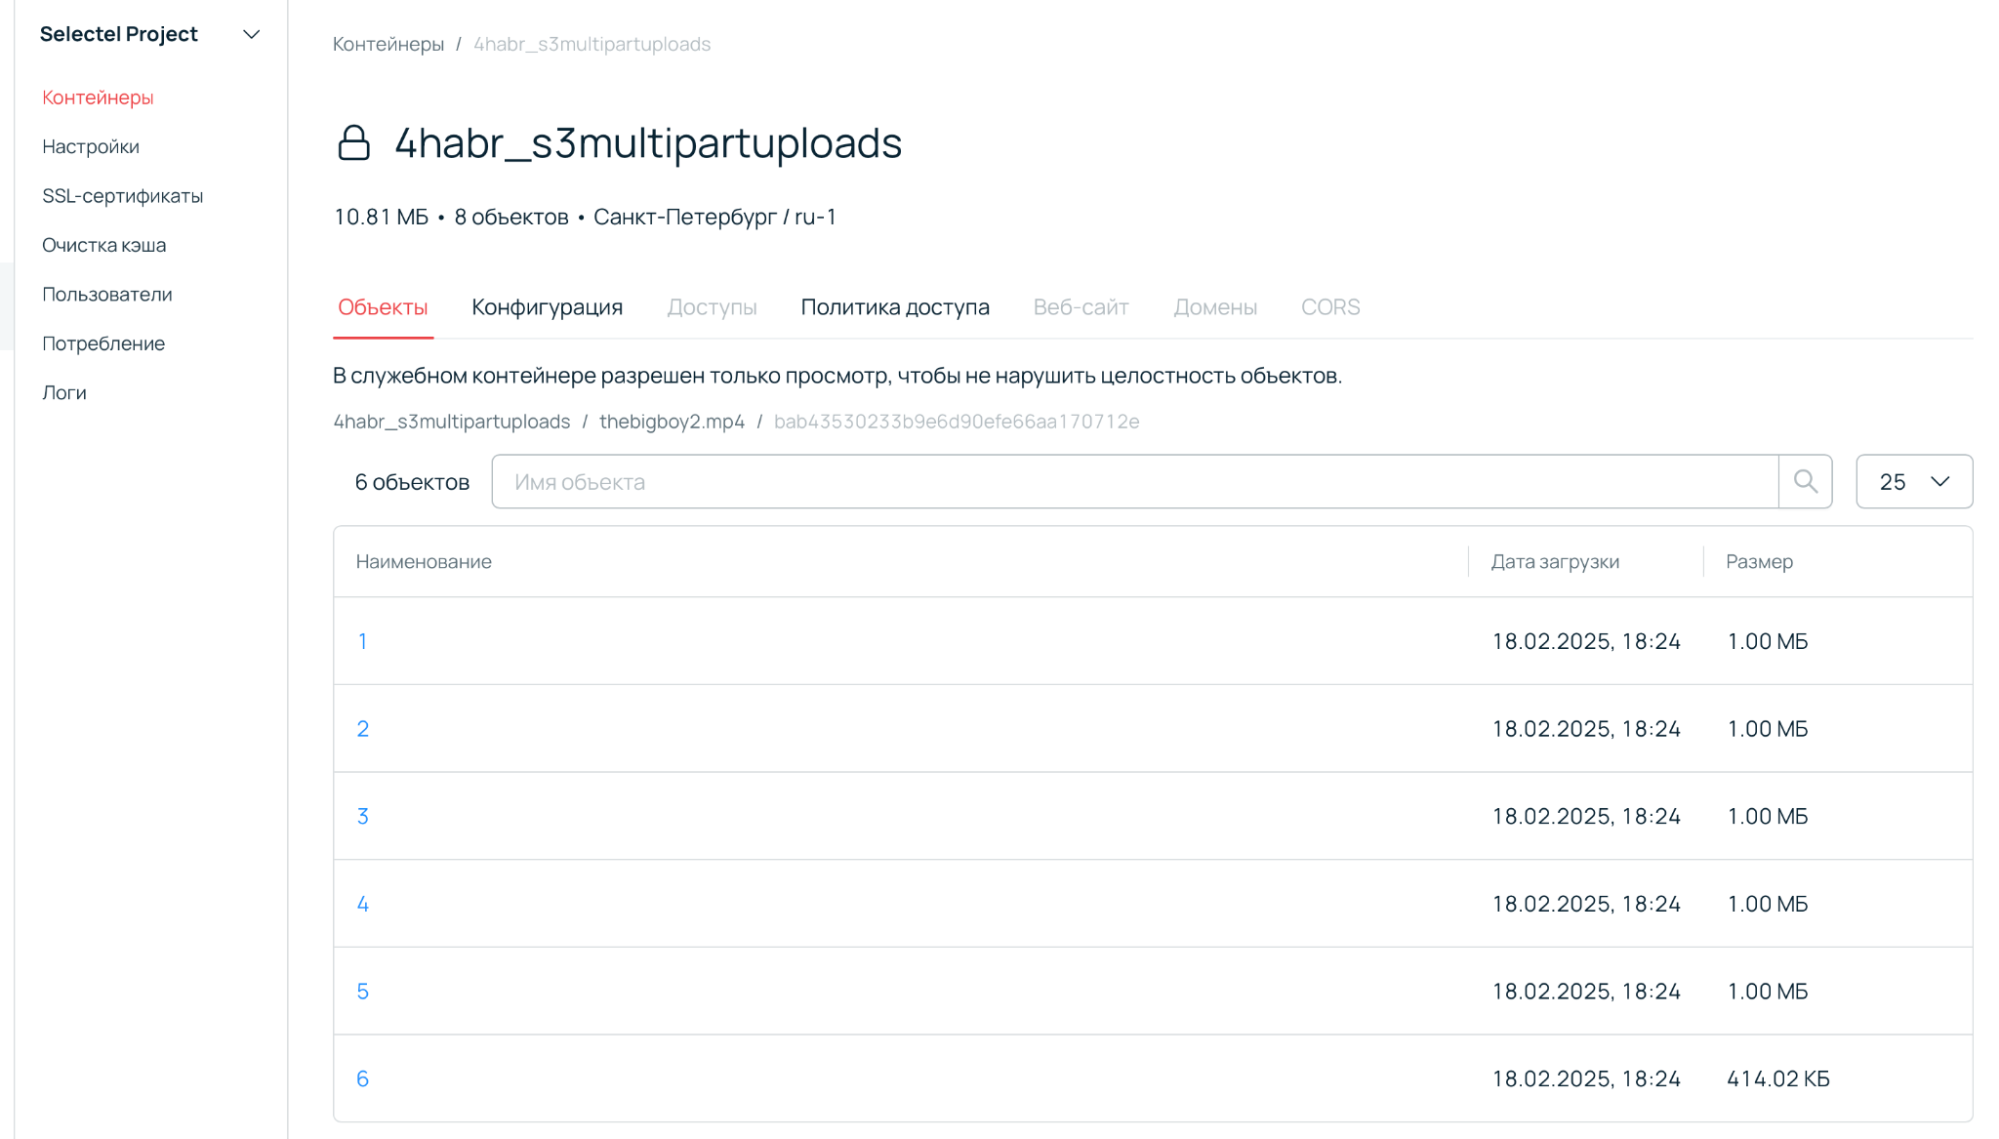Image resolution: width=1999 pixels, height=1139 pixels.
Task: Open Логи in the sidebar
Action: pyautogui.click(x=64, y=392)
